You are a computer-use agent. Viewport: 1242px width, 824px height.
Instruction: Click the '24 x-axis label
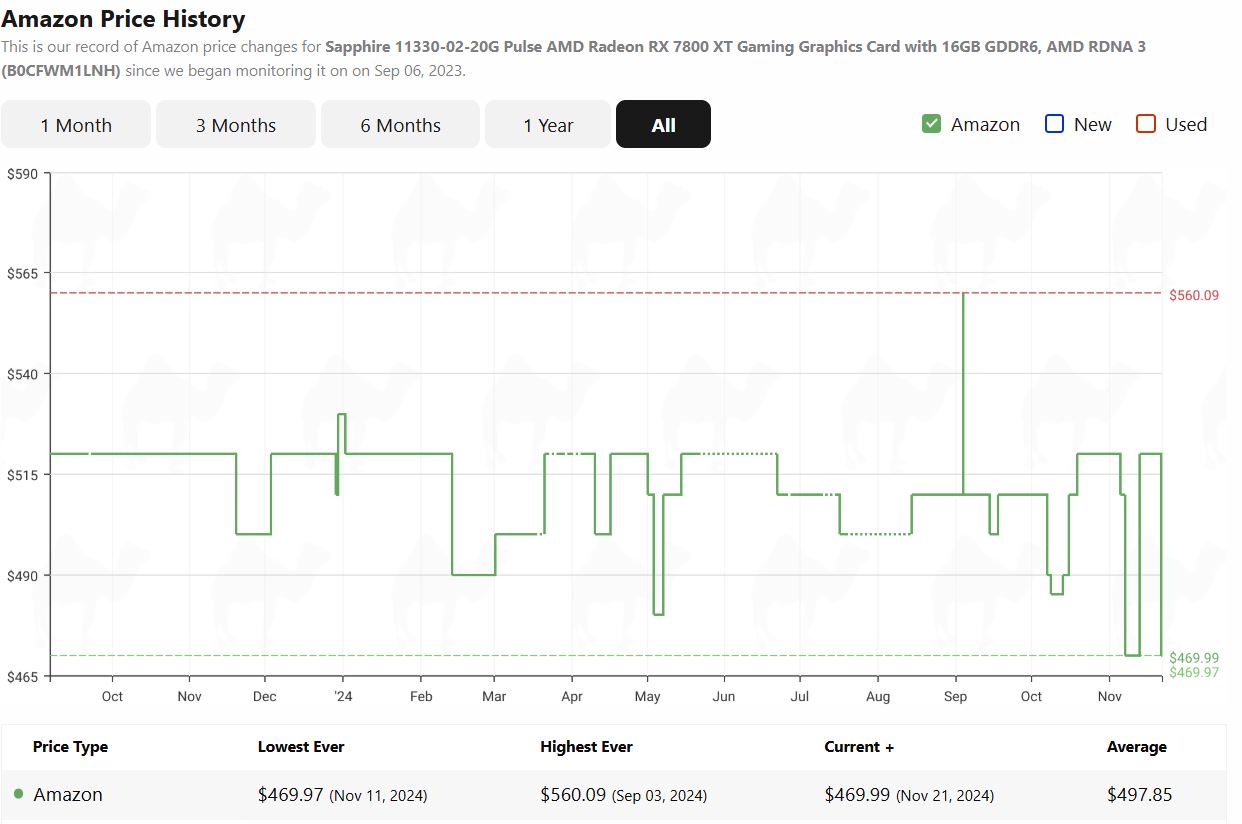(x=341, y=696)
